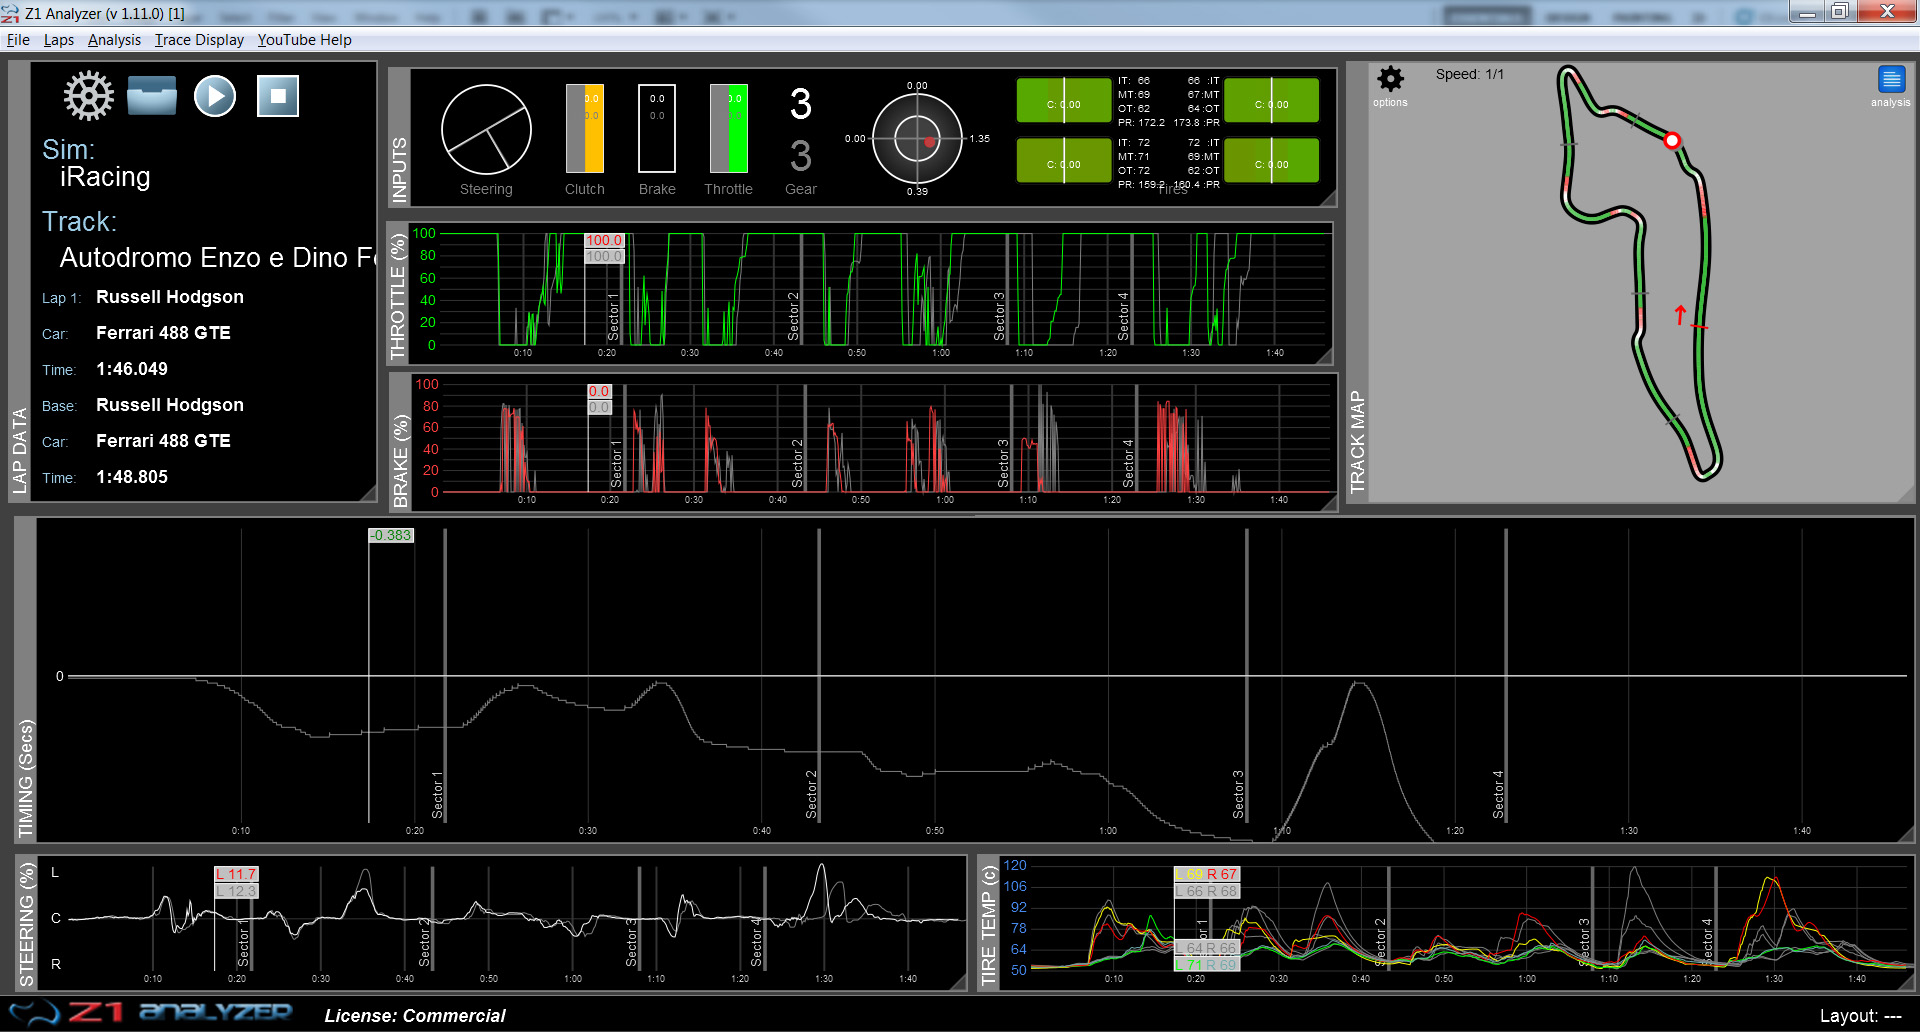1920x1032 pixels.
Task: Click Sector 2 label in throttle trace
Action: click(x=793, y=316)
